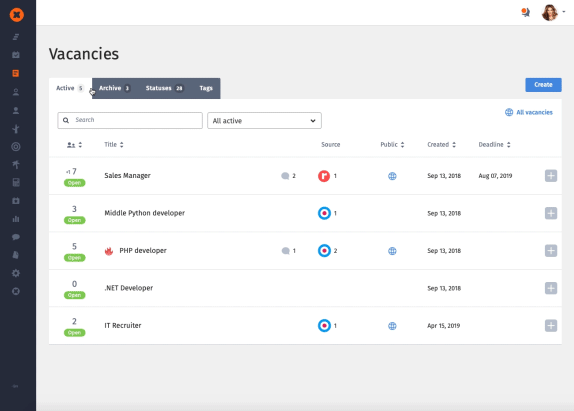The width and height of the screenshot is (574, 411).
Task: Sort vacancies by the Title column
Action: point(114,145)
